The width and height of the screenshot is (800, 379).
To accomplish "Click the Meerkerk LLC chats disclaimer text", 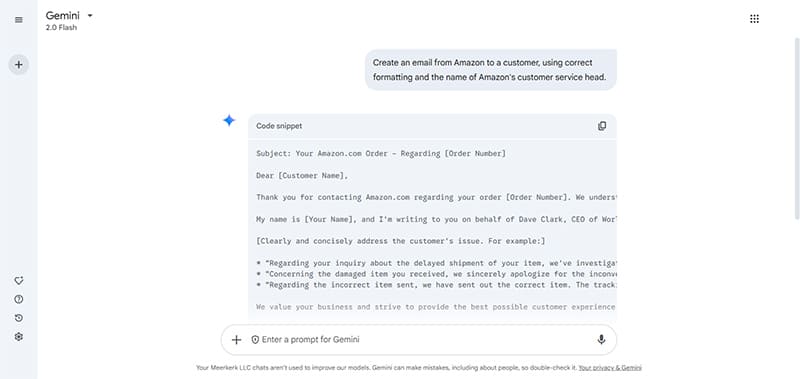I will [x=386, y=367].
